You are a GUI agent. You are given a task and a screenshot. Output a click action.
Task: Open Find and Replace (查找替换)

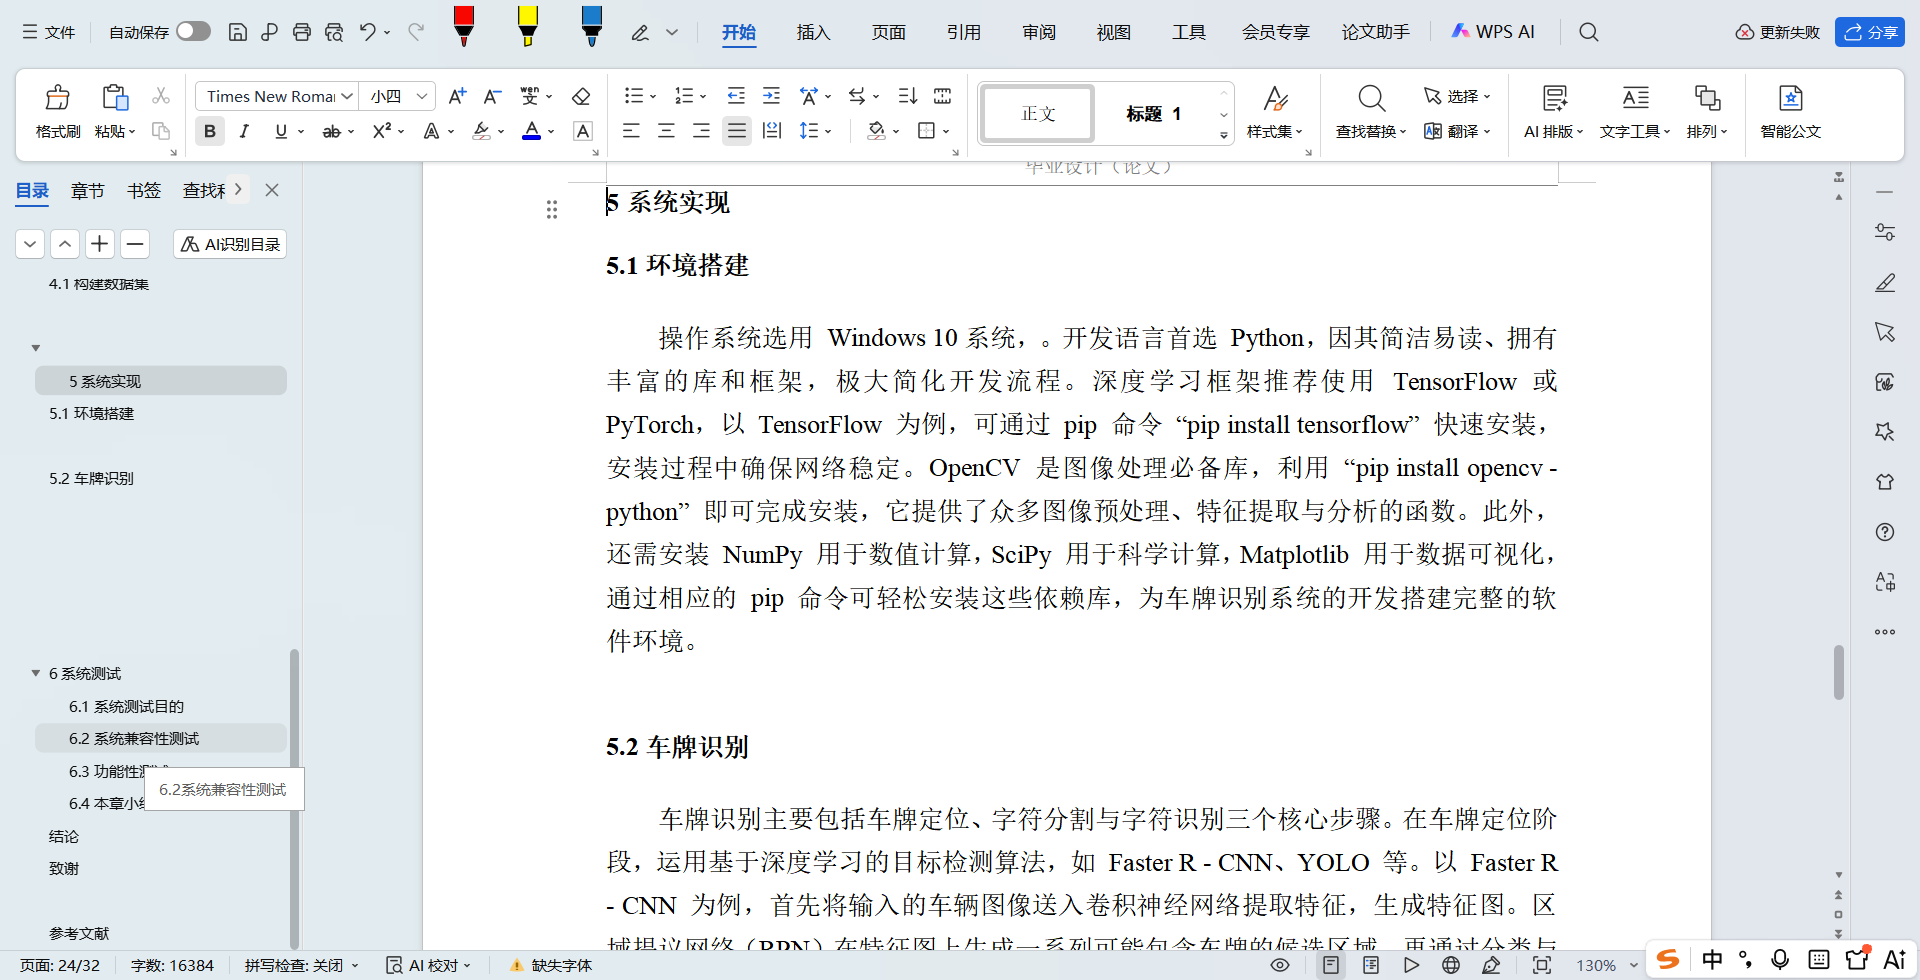(x=1371, y=111)
